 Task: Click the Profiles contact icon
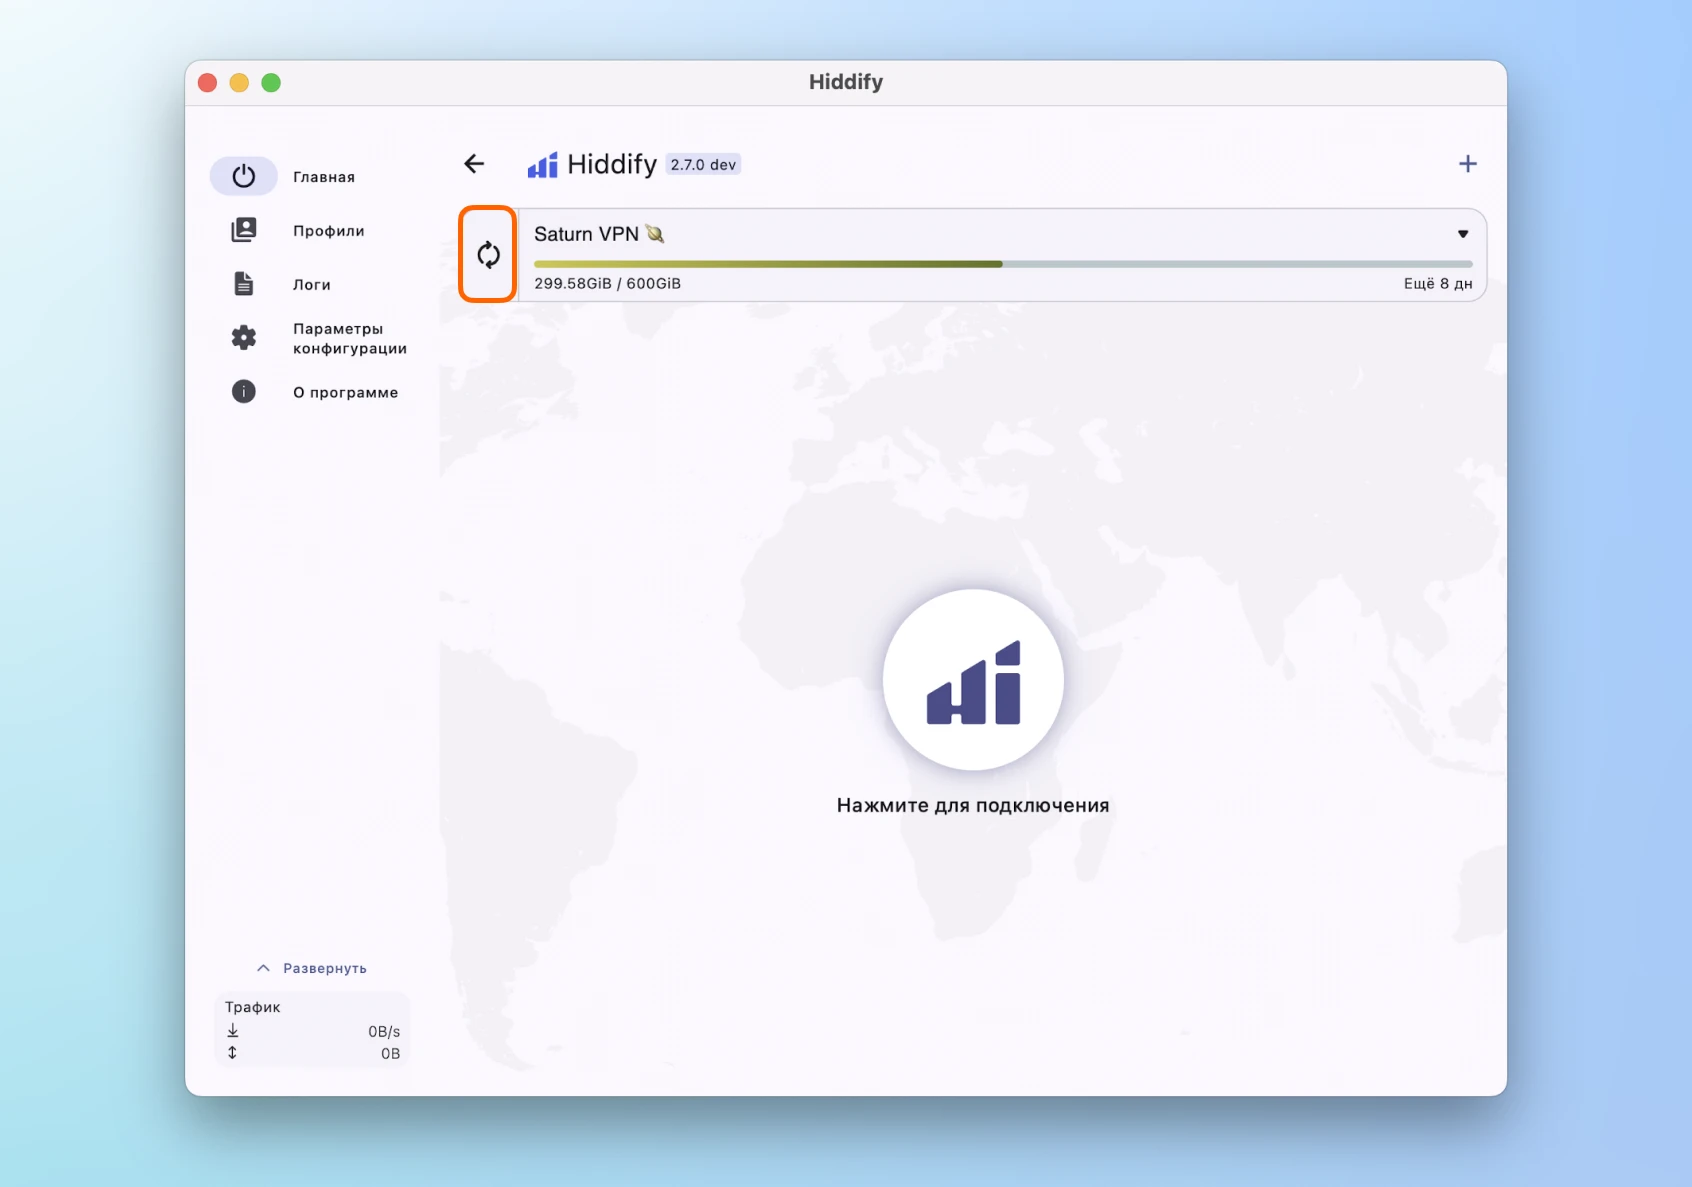[243, 230]
